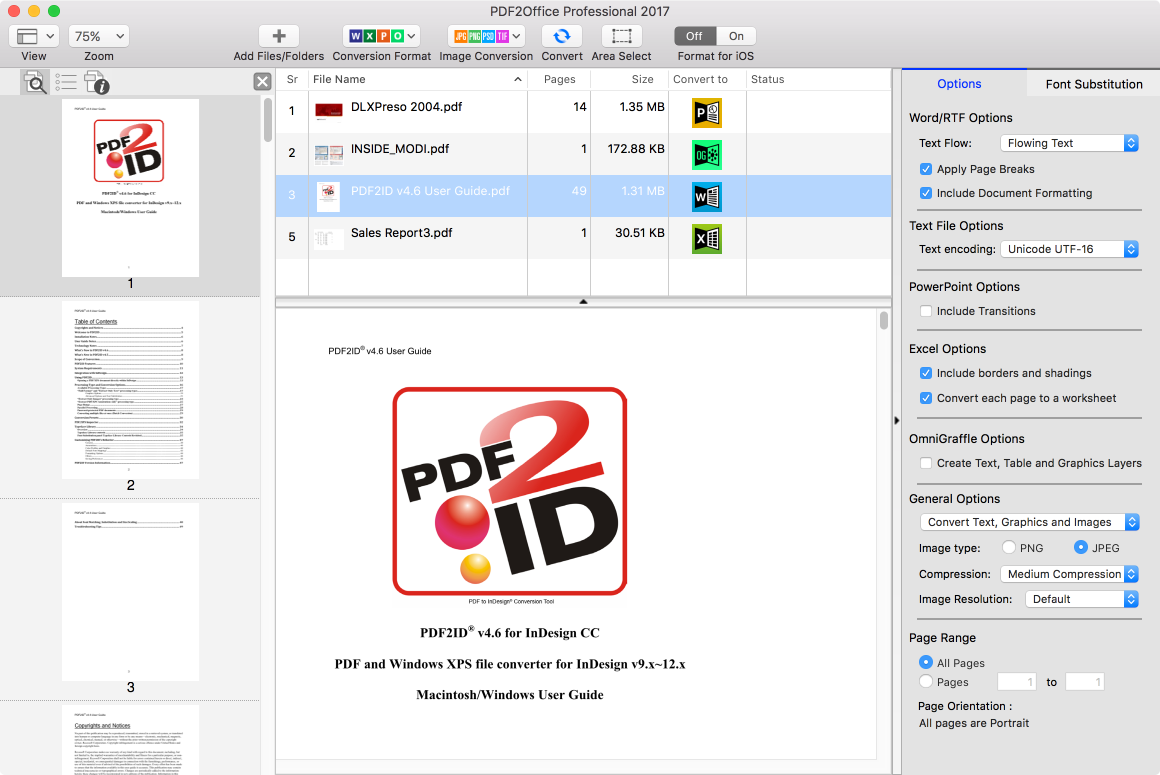Select page 2 Table of Contents thumbnail
1160x775 pixels.
pos(130,390)
